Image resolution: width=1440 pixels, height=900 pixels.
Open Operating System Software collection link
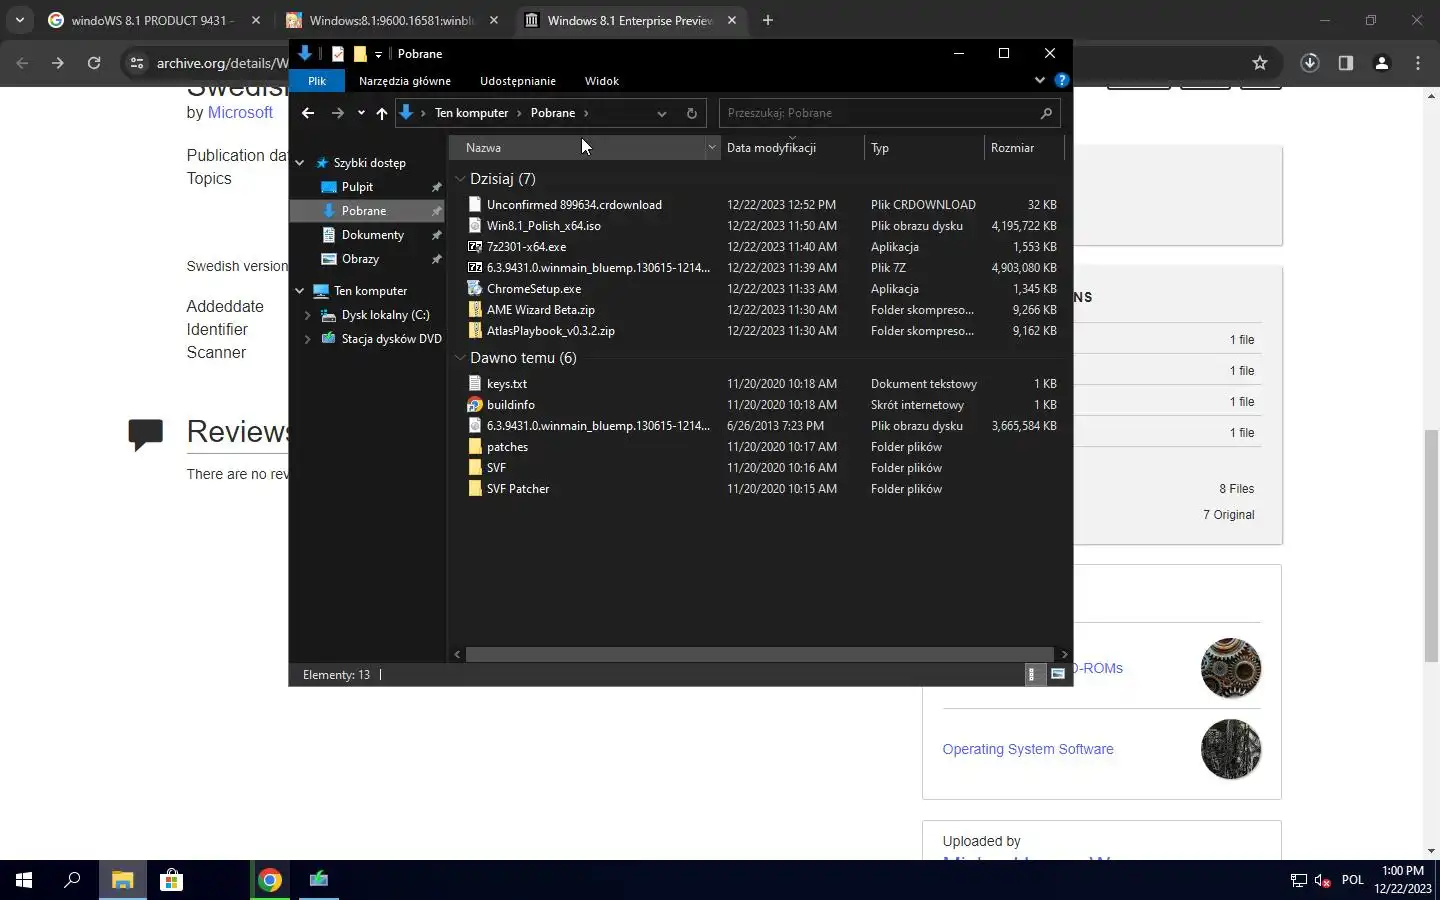[x=1028, y=749]
